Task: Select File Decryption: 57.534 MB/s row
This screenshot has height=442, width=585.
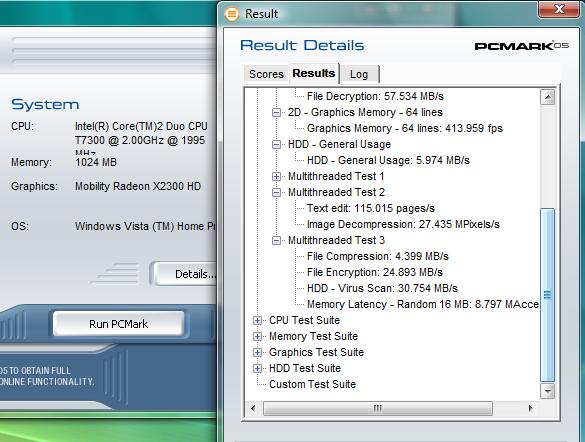Action: pyautogui.click(x=375, y=96)
